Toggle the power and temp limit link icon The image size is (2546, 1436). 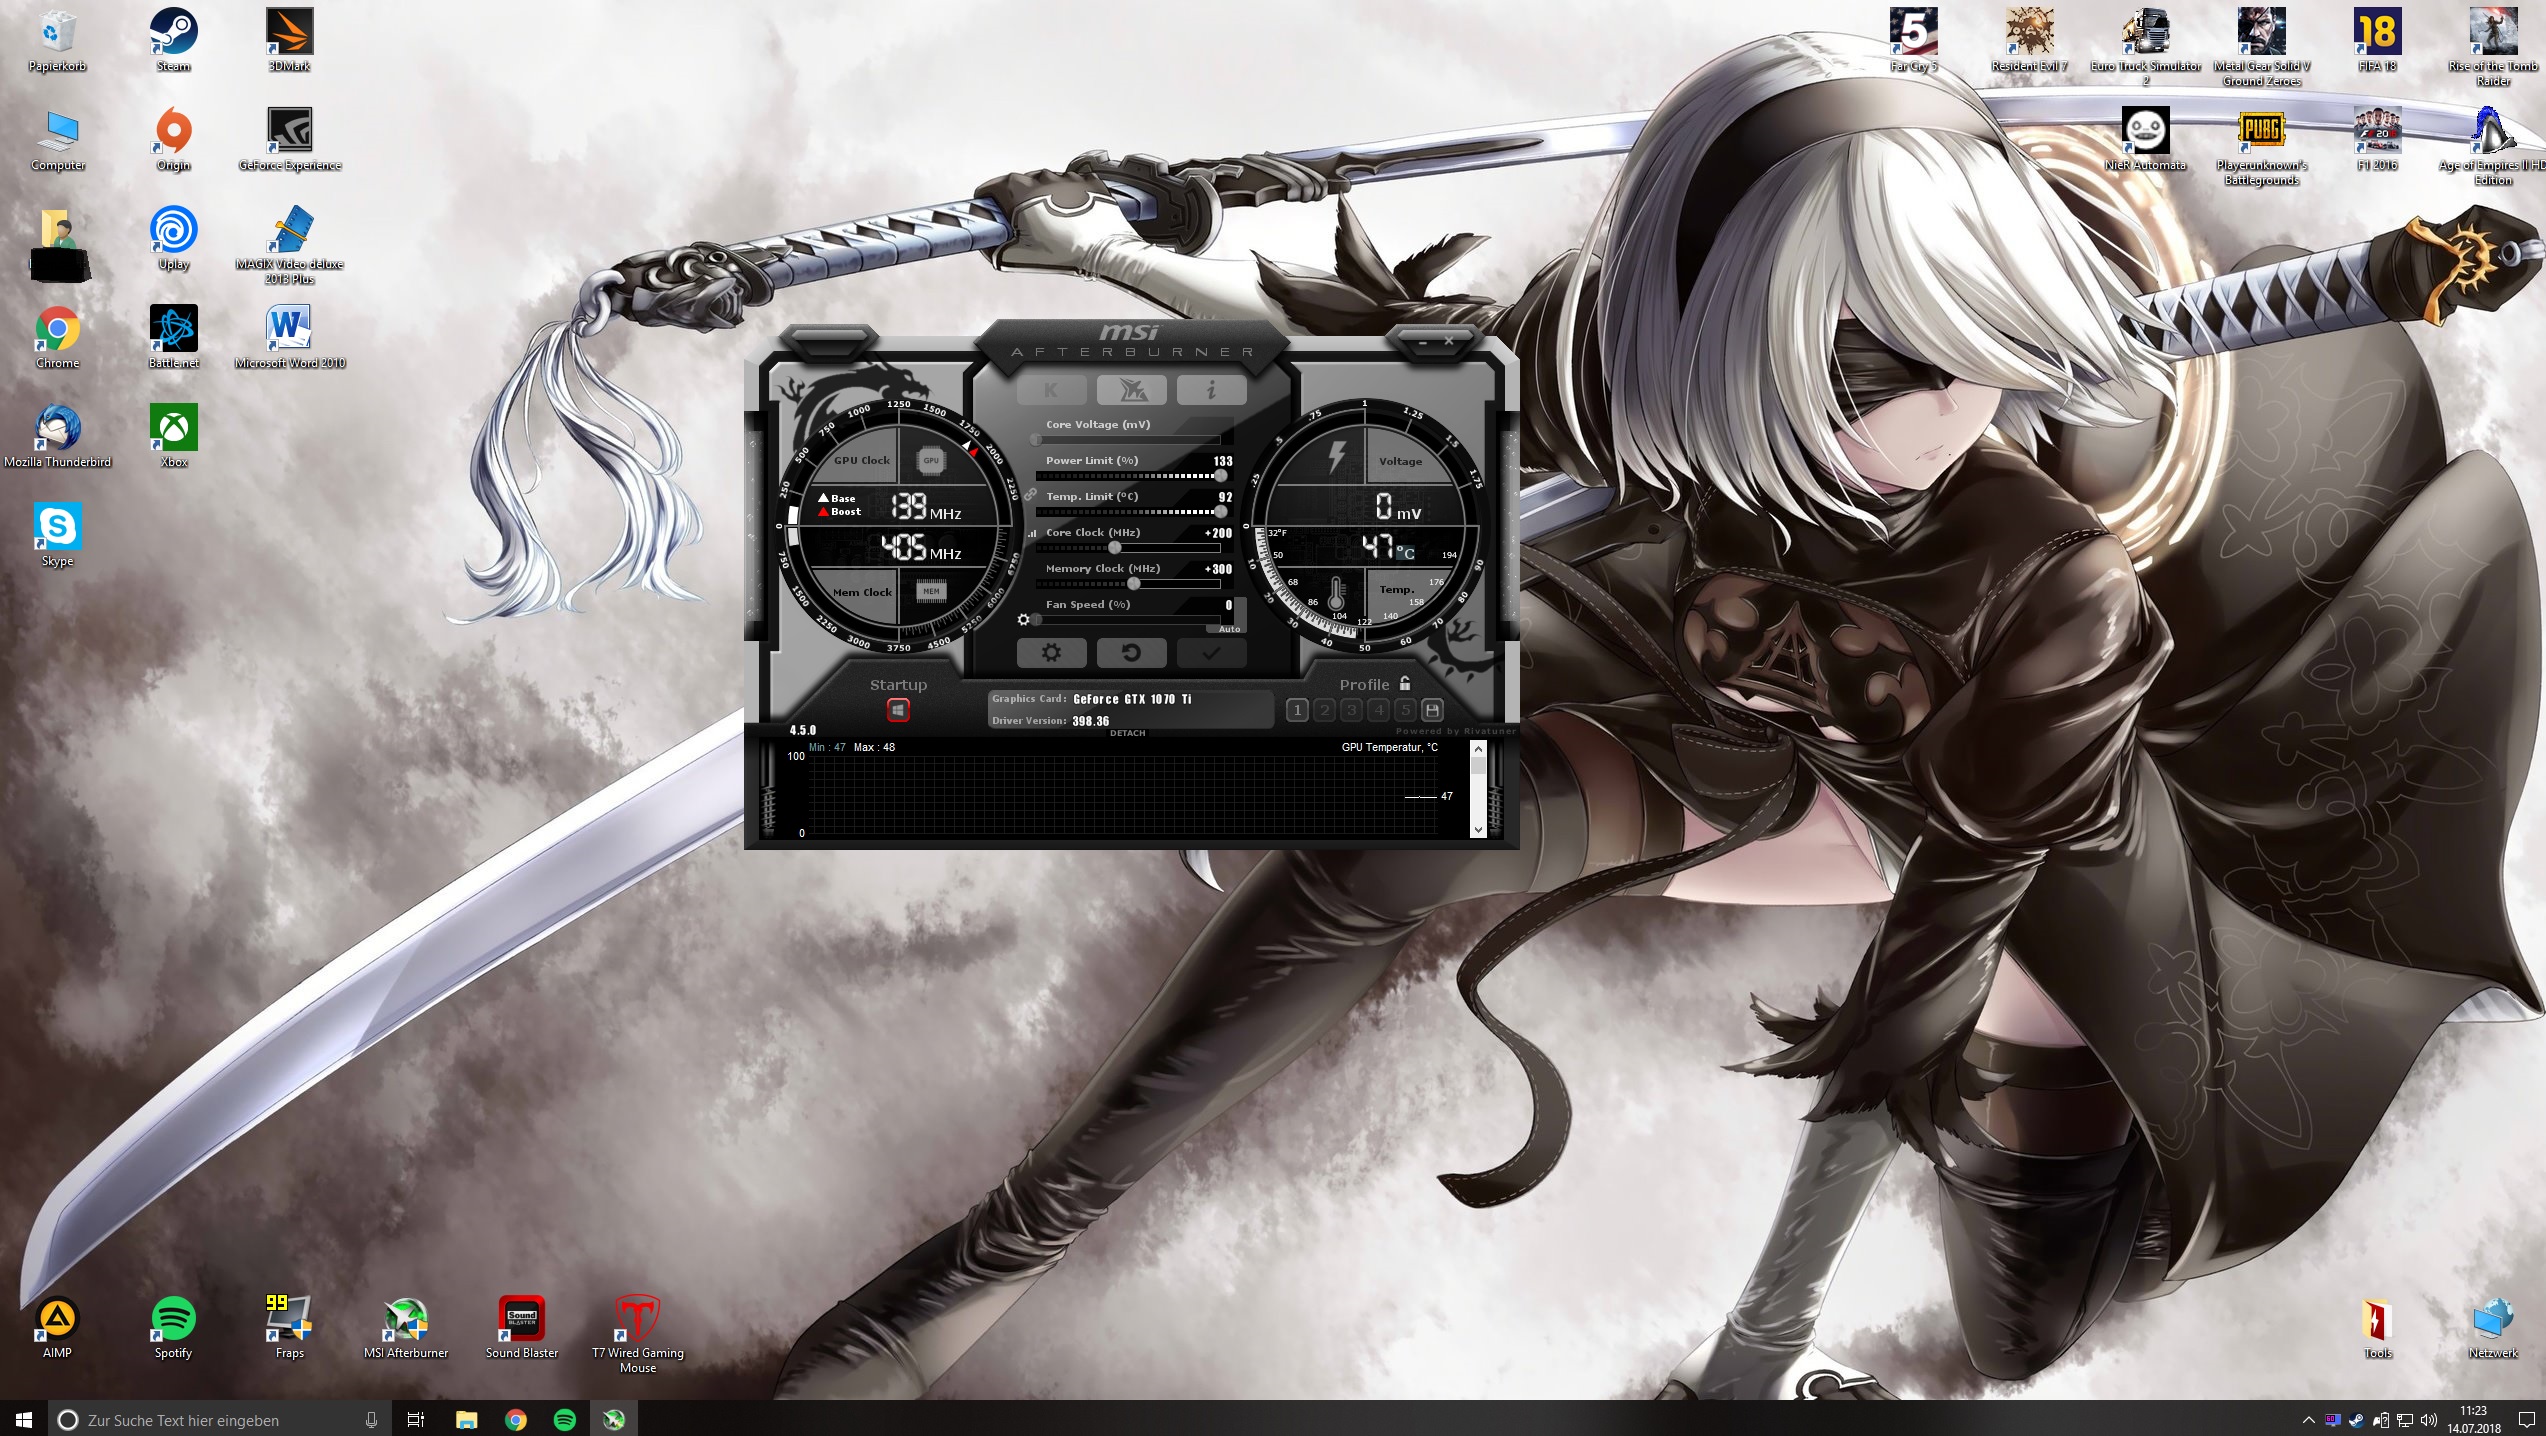point(1030,495)
